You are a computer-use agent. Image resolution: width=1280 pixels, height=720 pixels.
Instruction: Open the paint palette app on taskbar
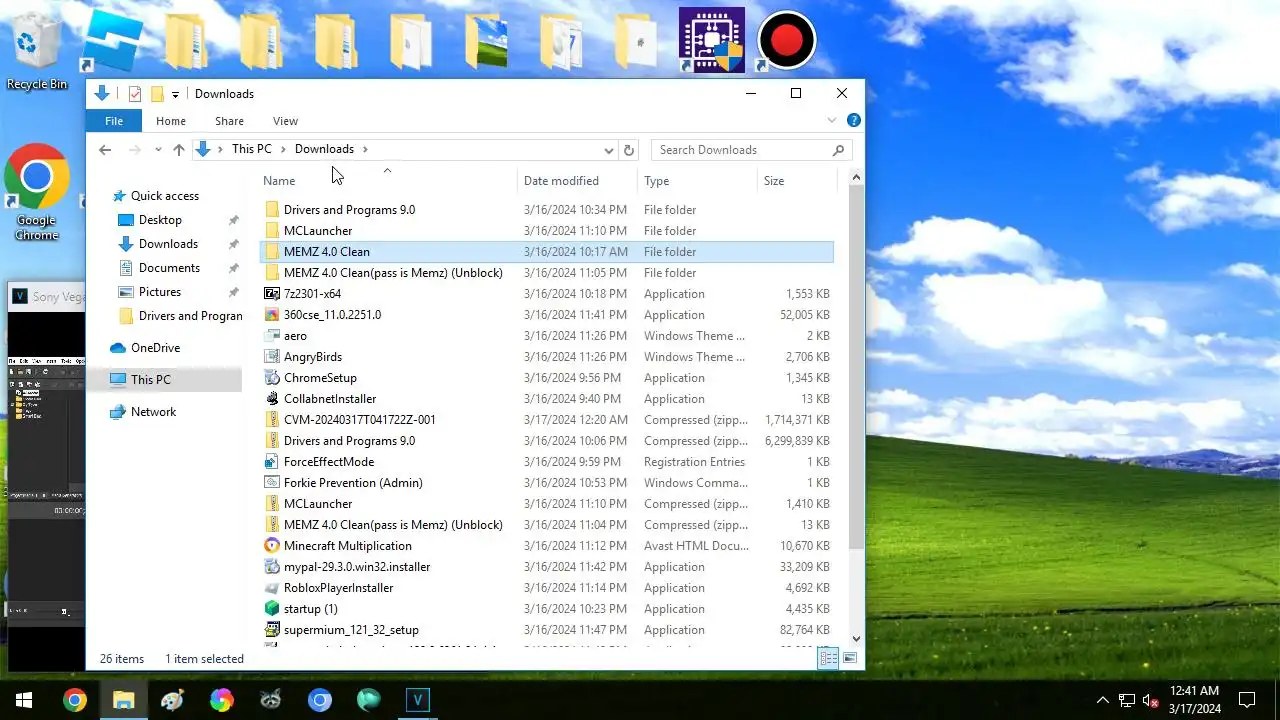[x=172, y=700]
